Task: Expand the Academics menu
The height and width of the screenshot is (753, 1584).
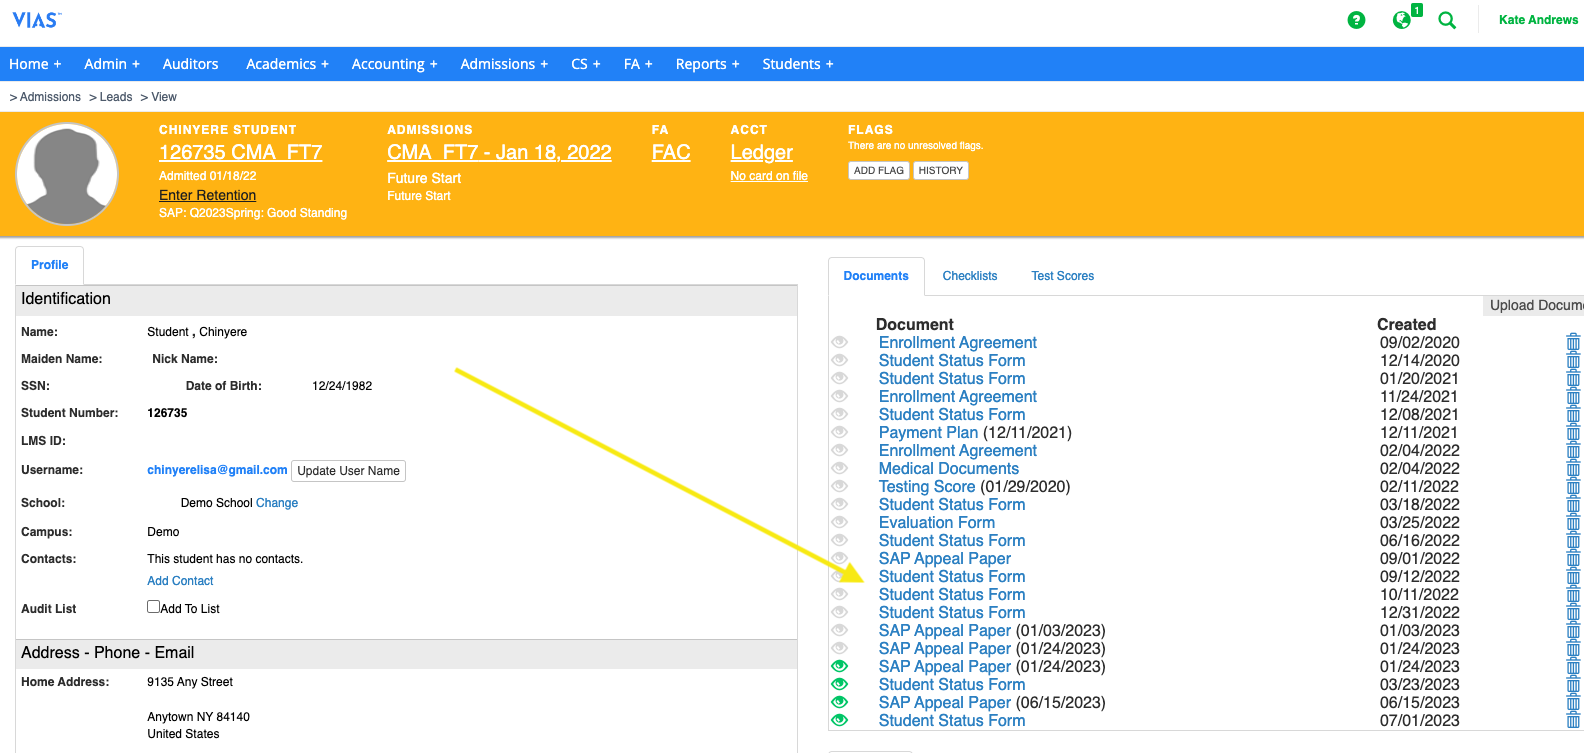Action: tap(287, 64)
